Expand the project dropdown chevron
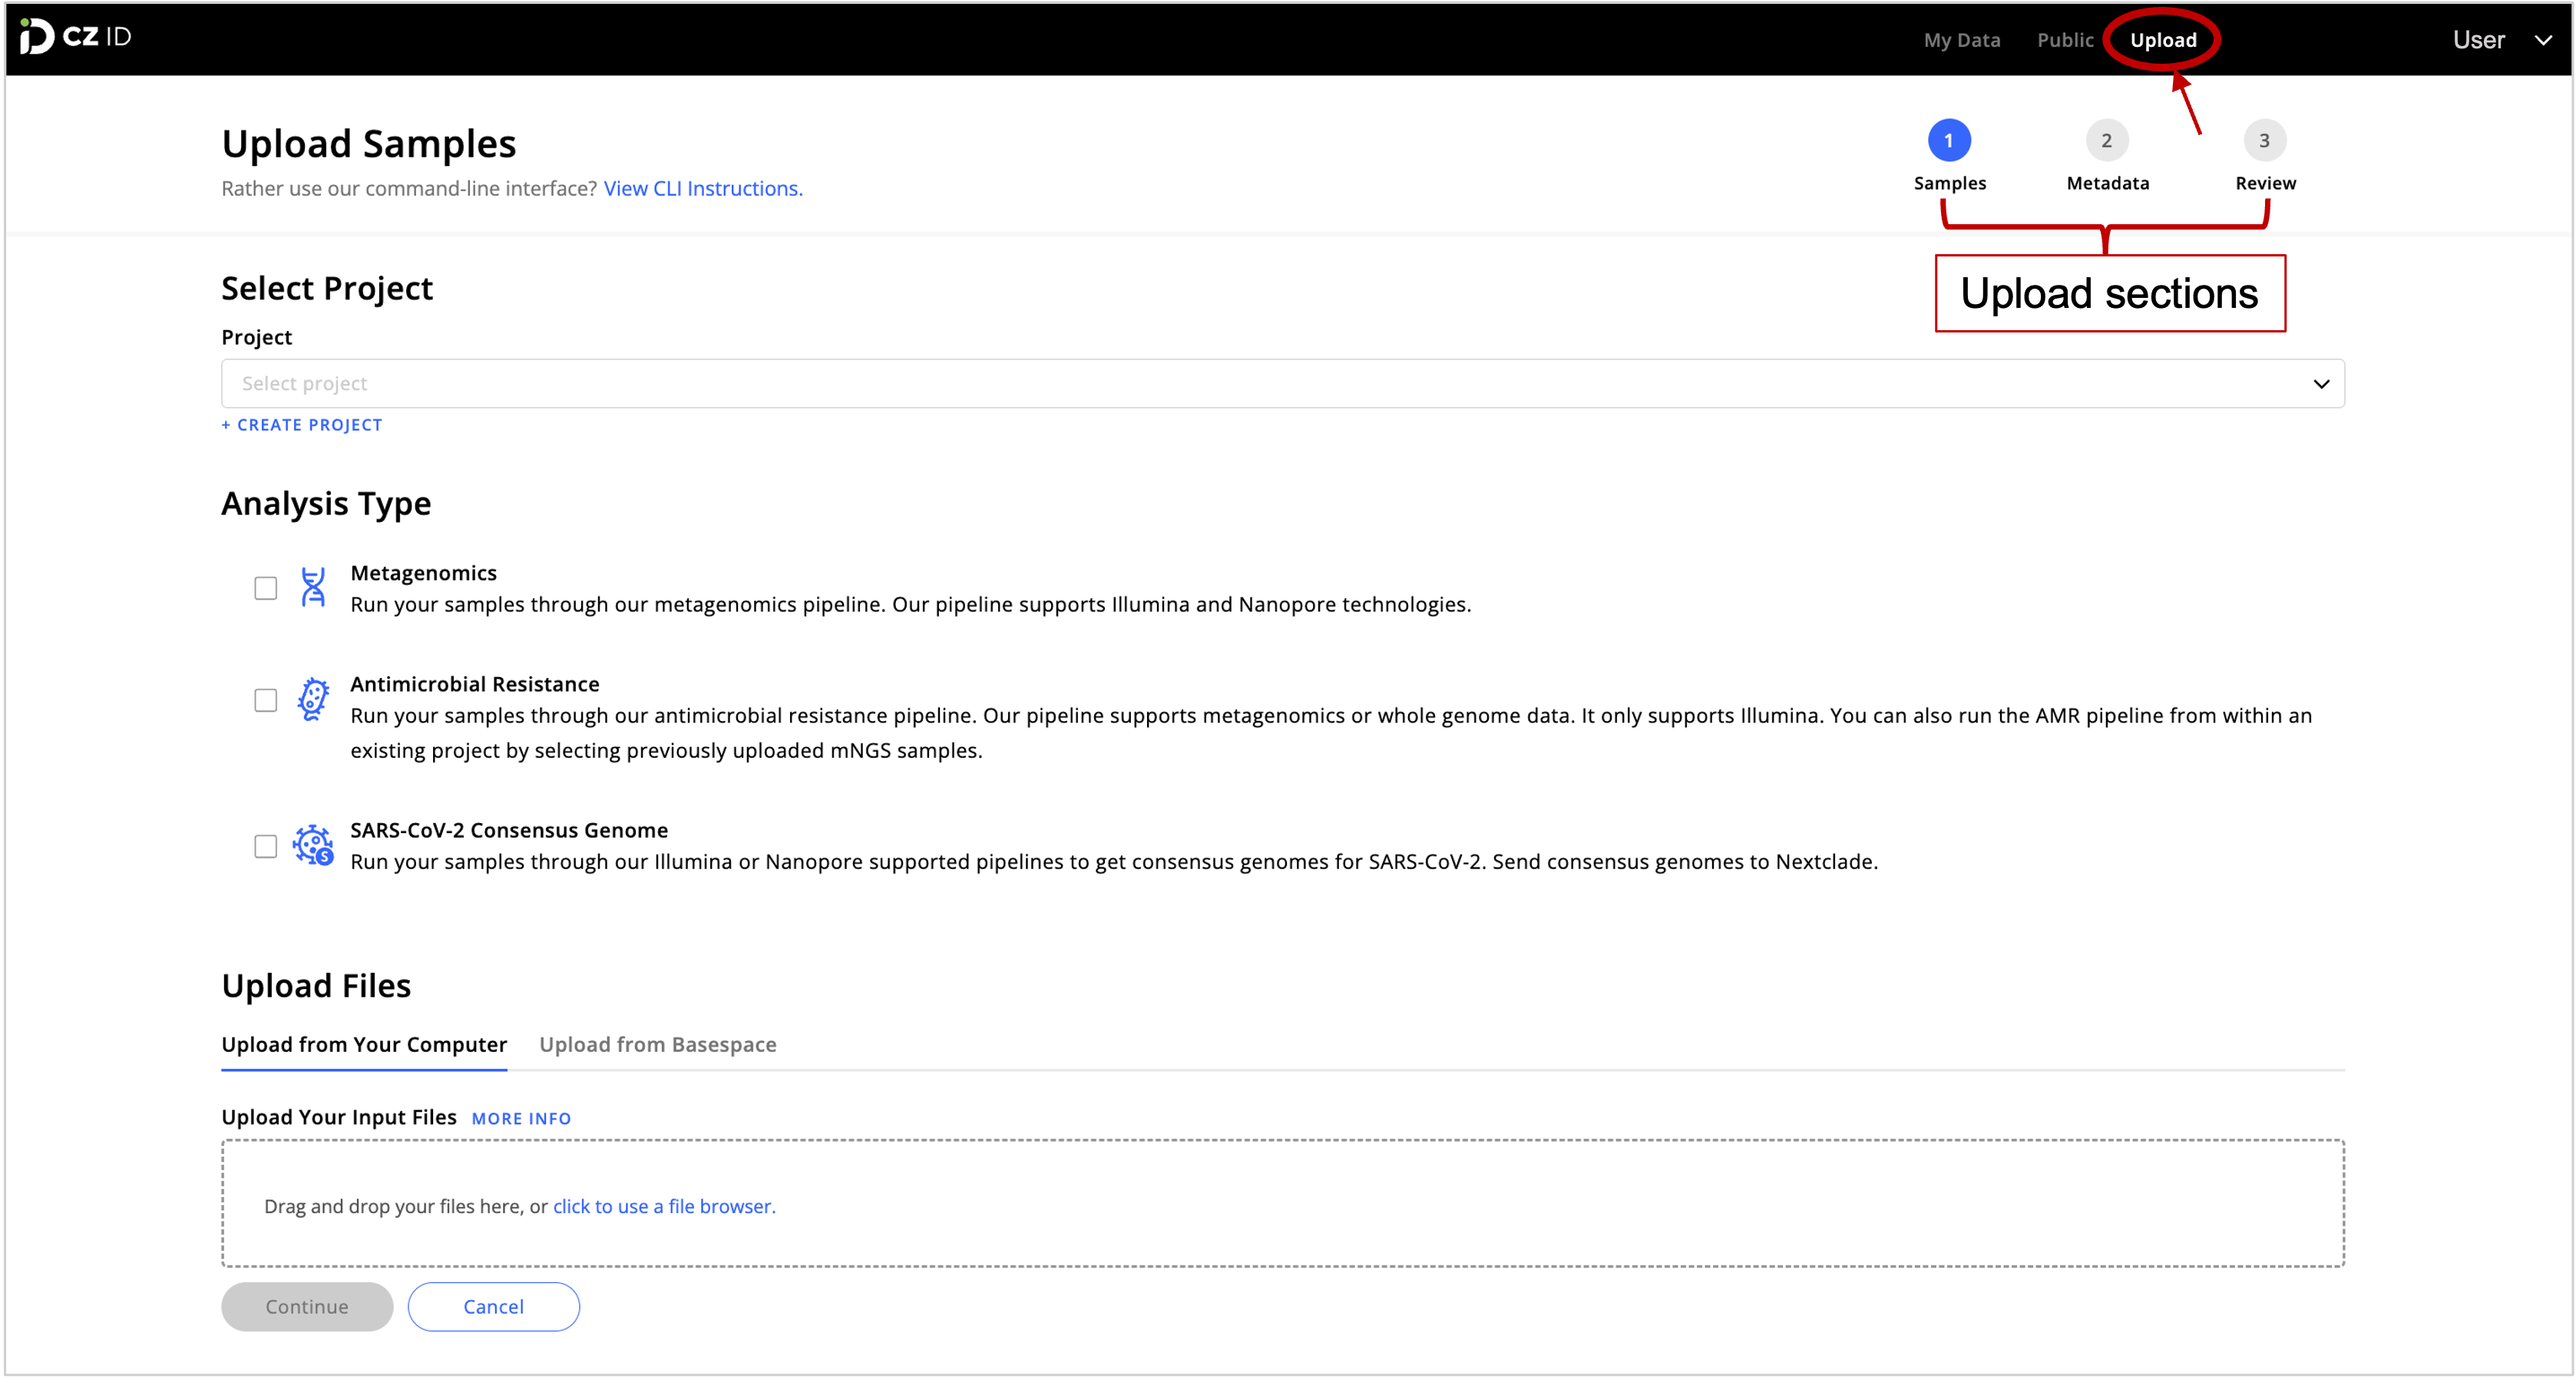The image size is (2576, 1379). coord(2321,383)
